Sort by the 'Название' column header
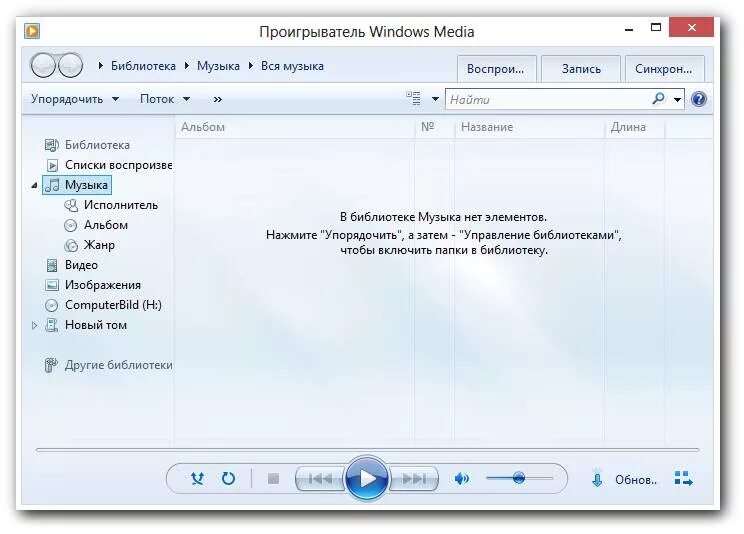Screen dimensions: 744x534 click(530, 127)
